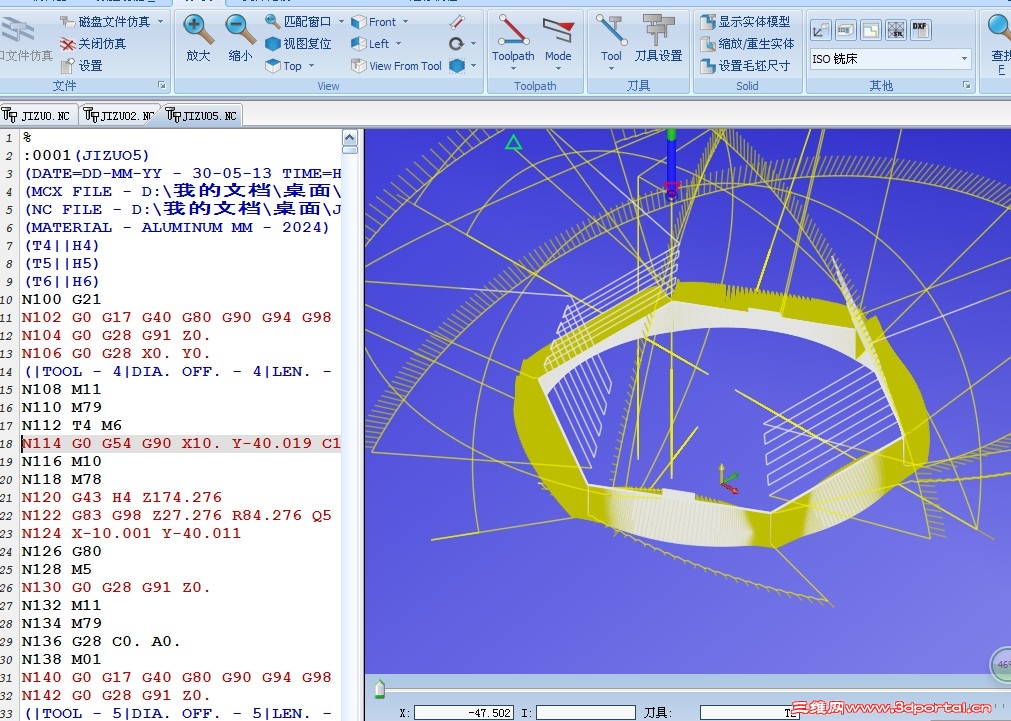
Task: Click the 刀具 tool number field
Action: pyautogui.click(x=750, y=713)
